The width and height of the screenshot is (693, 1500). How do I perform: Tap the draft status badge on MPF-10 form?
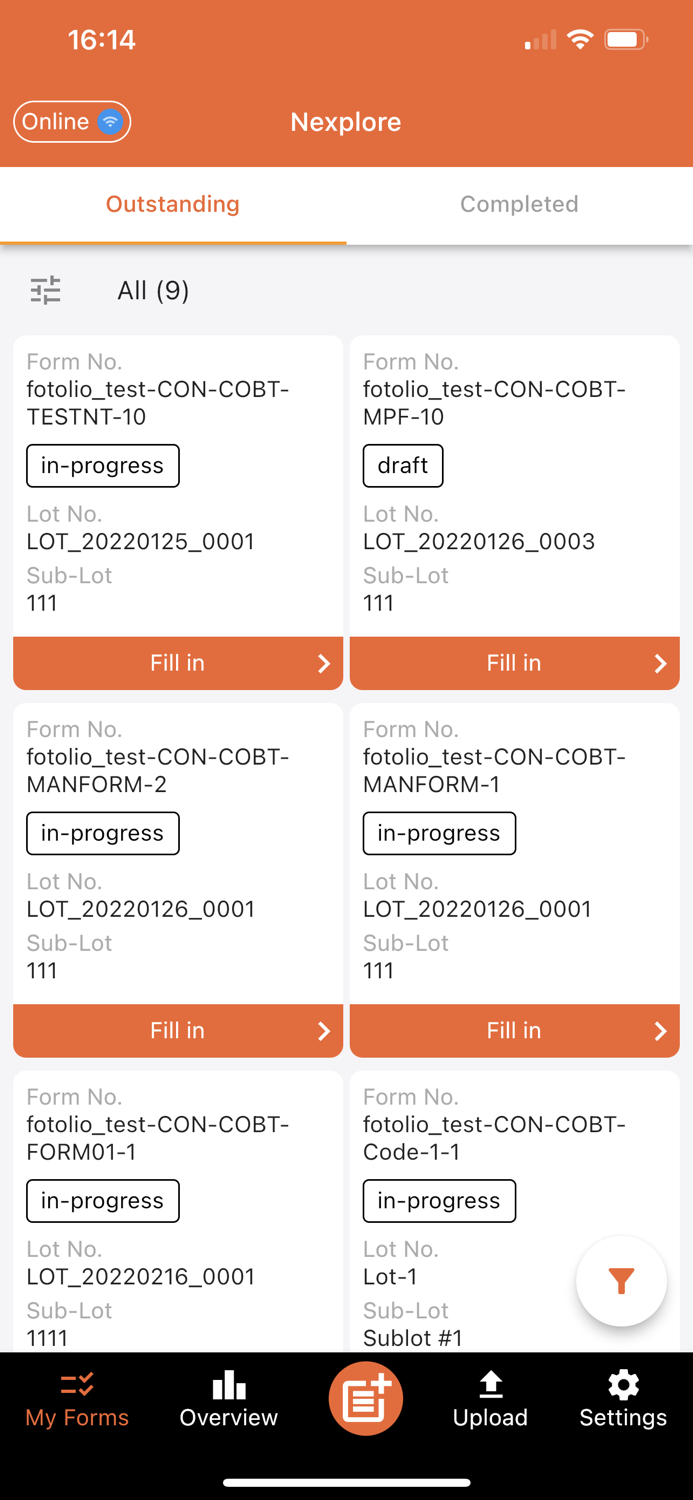tap(403, 465)
